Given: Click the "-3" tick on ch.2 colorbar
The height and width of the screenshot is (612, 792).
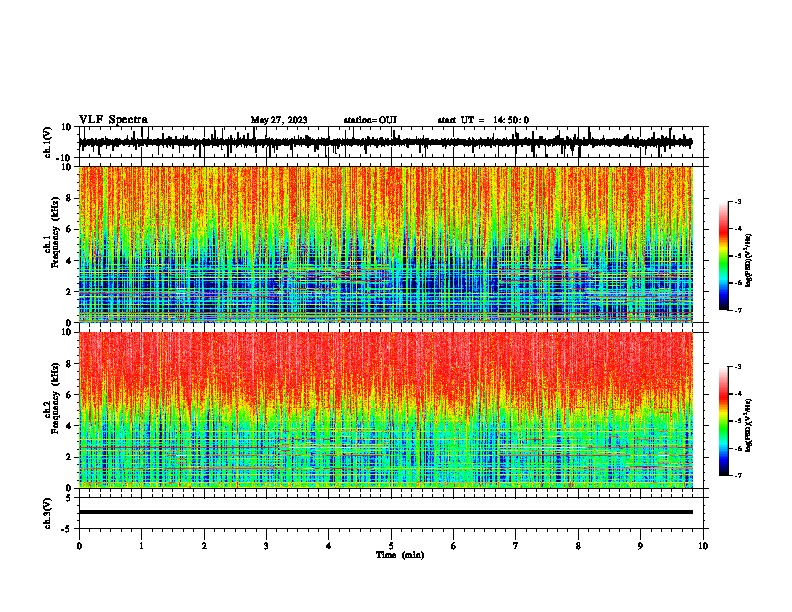Looking at the screenshot, I should coord(738,367).
